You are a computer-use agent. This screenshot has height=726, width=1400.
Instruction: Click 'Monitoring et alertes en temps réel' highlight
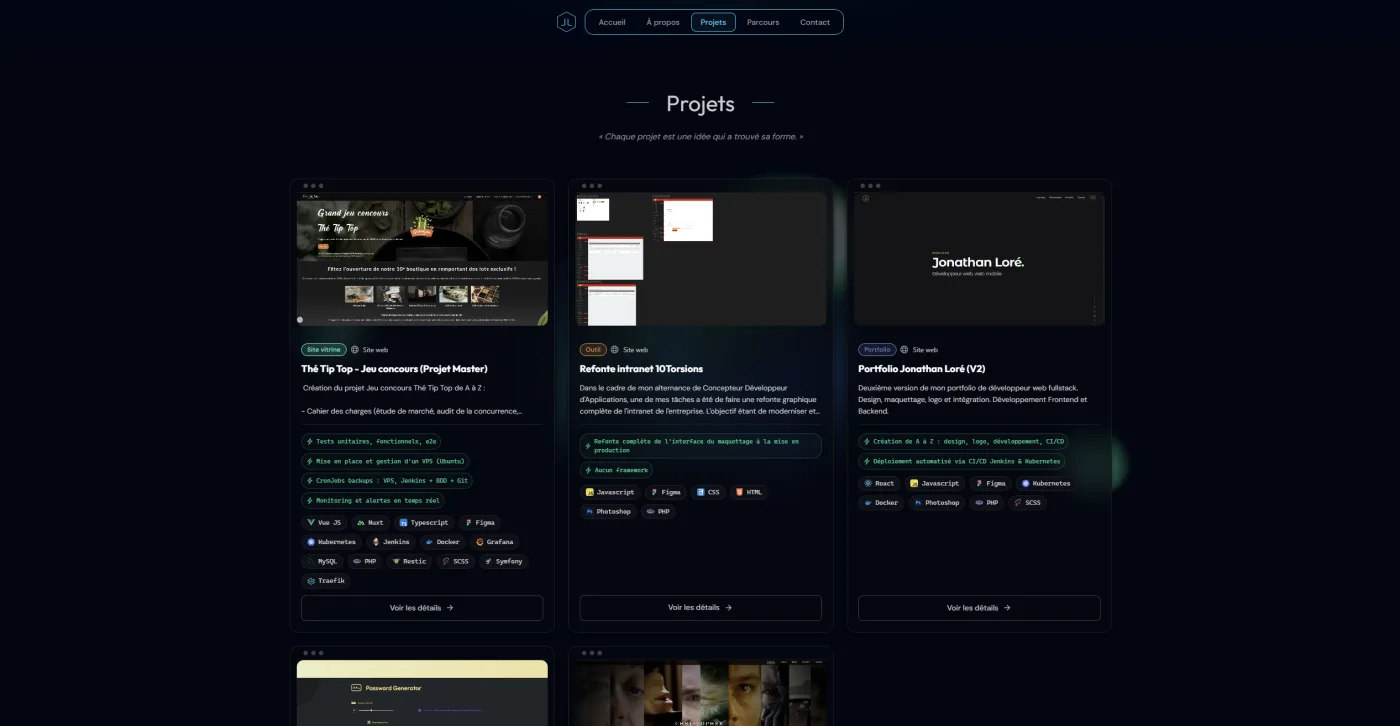373,500
